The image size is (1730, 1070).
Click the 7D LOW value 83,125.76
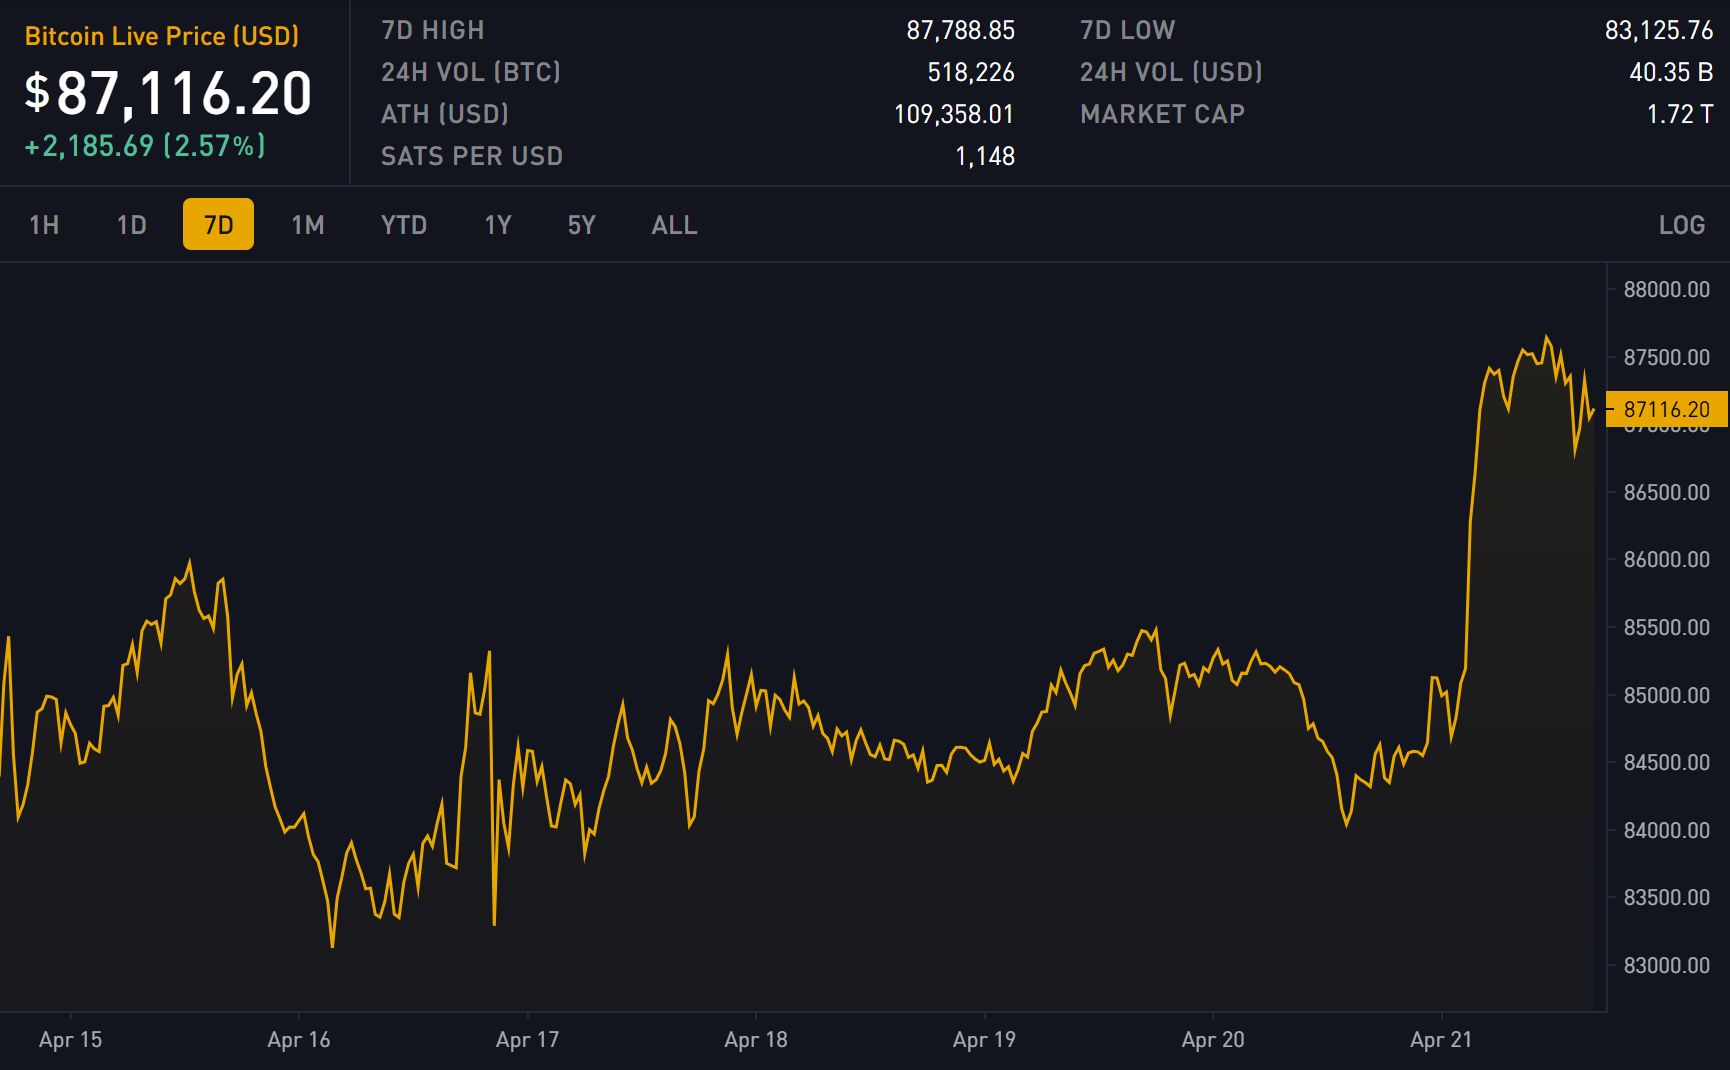(x=1658, y=30)
